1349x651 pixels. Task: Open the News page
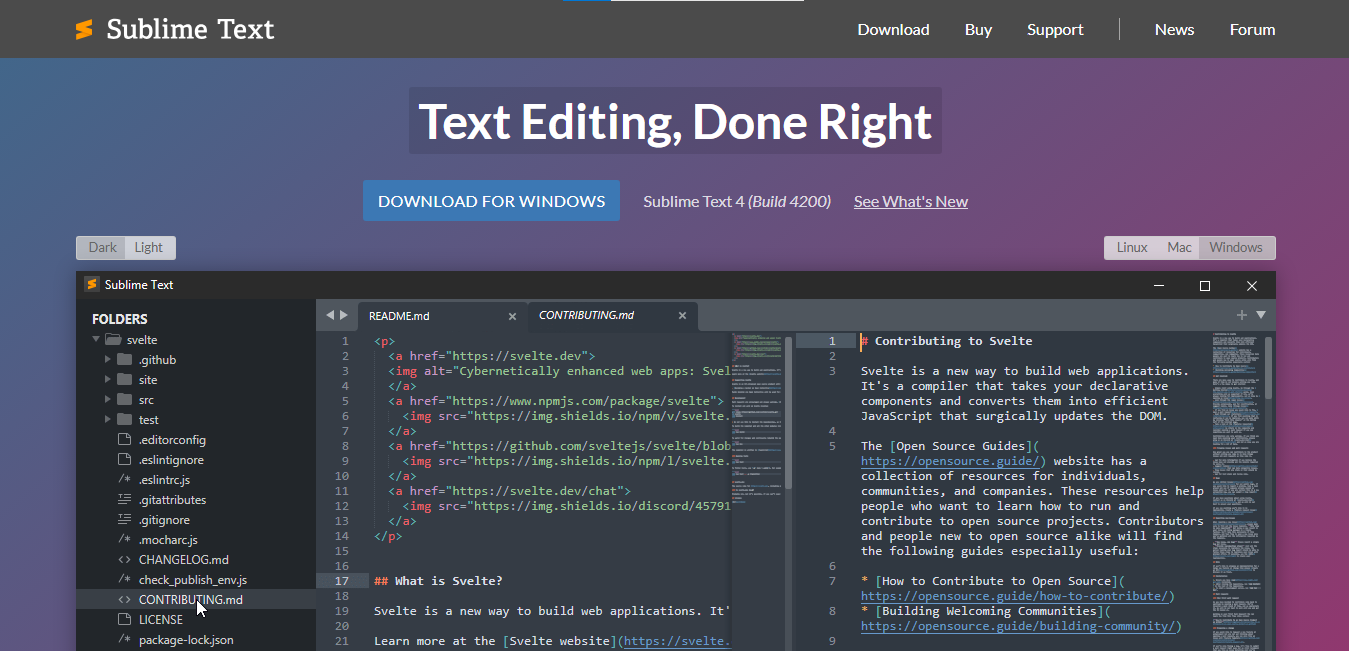pos(1174,30)
